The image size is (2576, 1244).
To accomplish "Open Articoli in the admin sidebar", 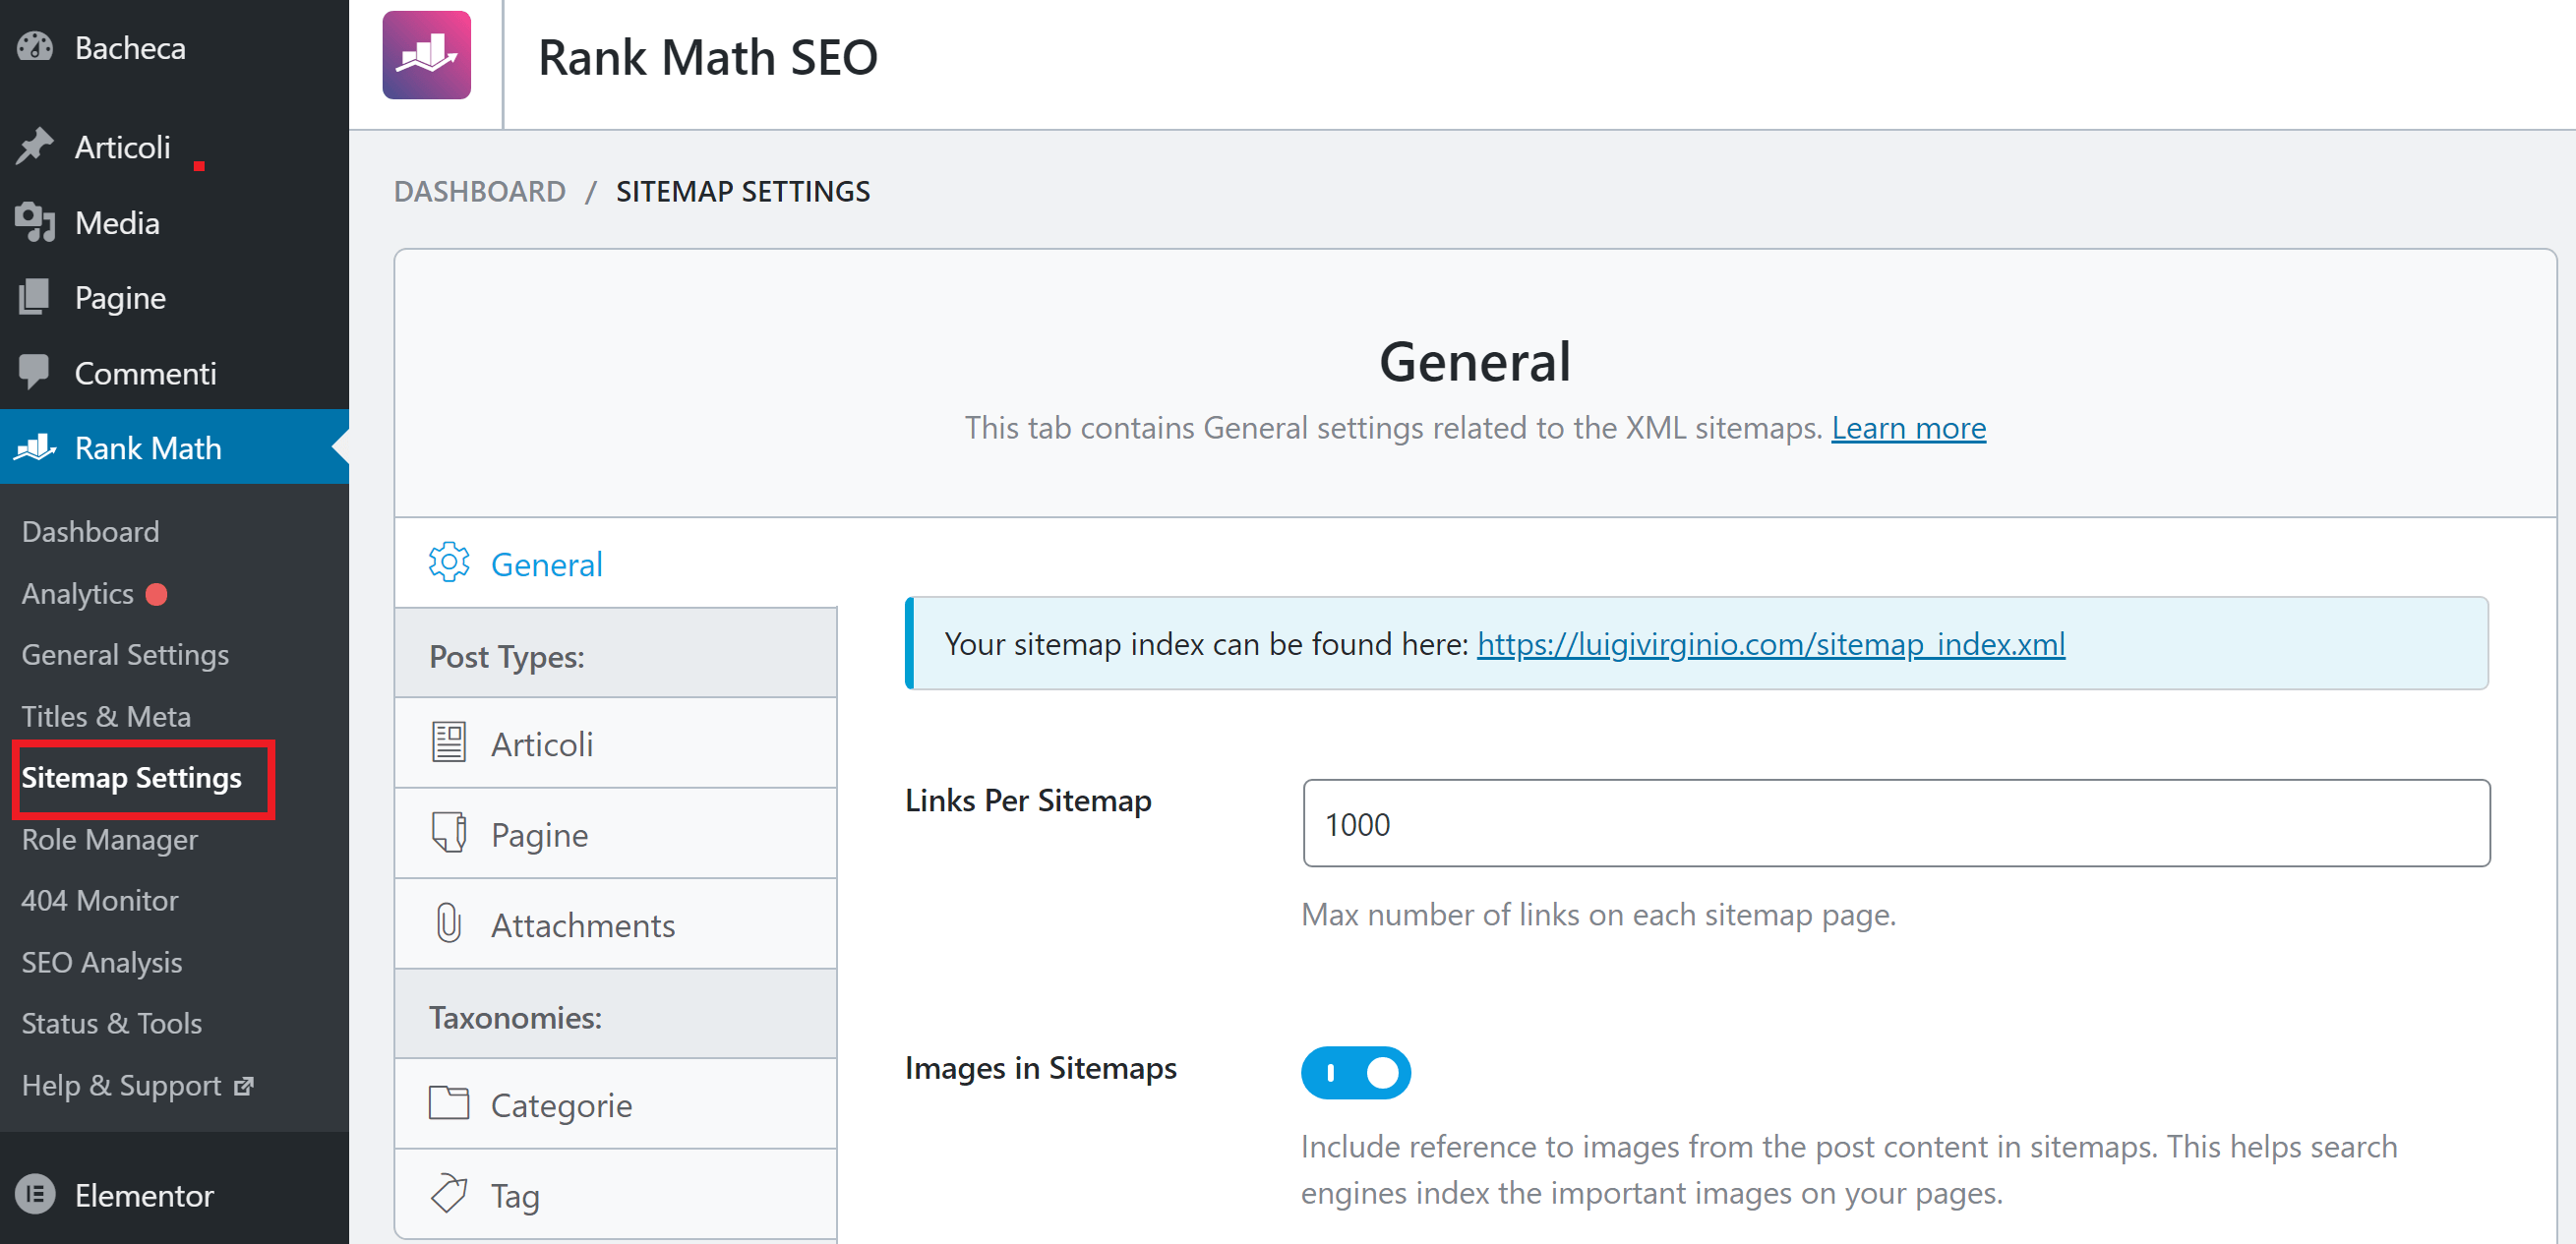I will pos(174,146).
